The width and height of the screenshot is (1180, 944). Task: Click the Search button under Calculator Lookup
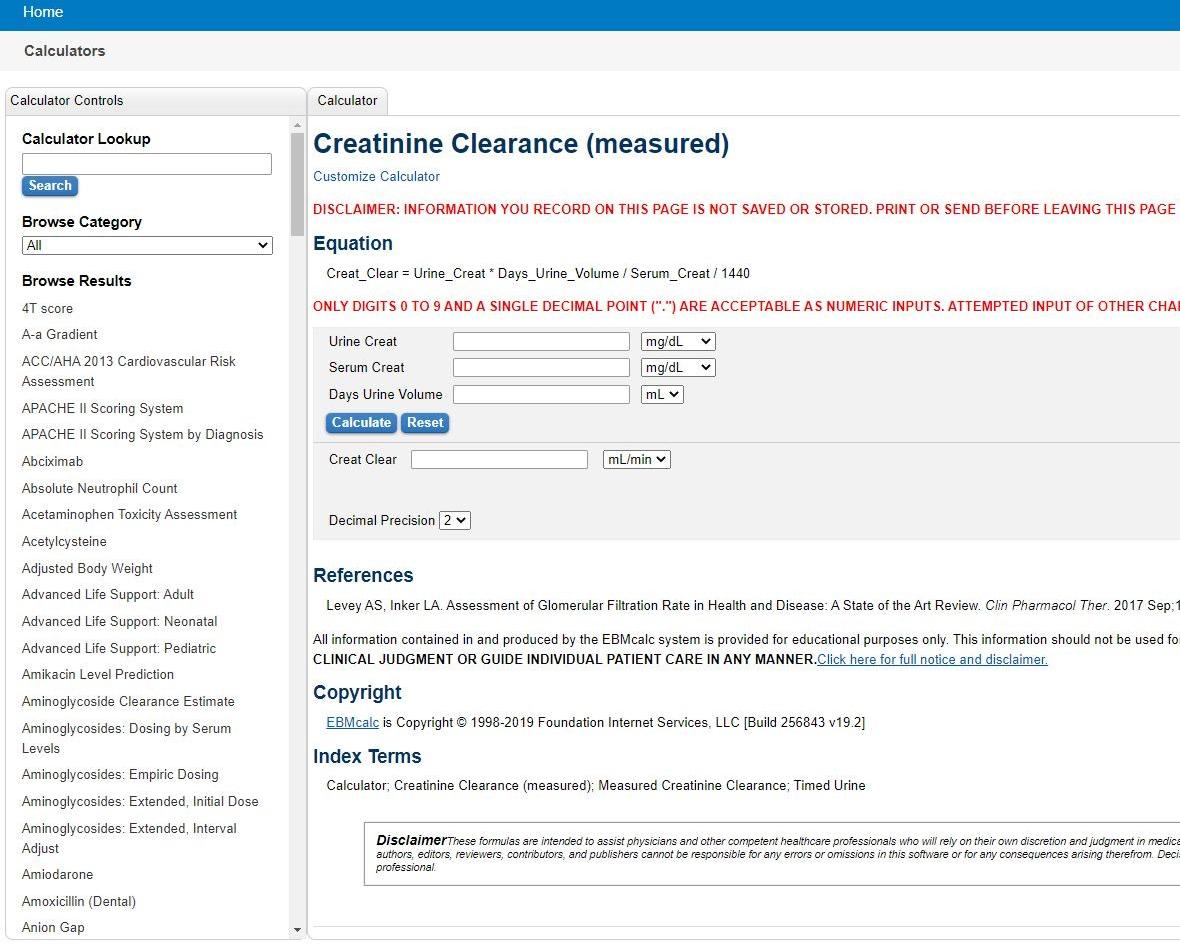point(50,186)
